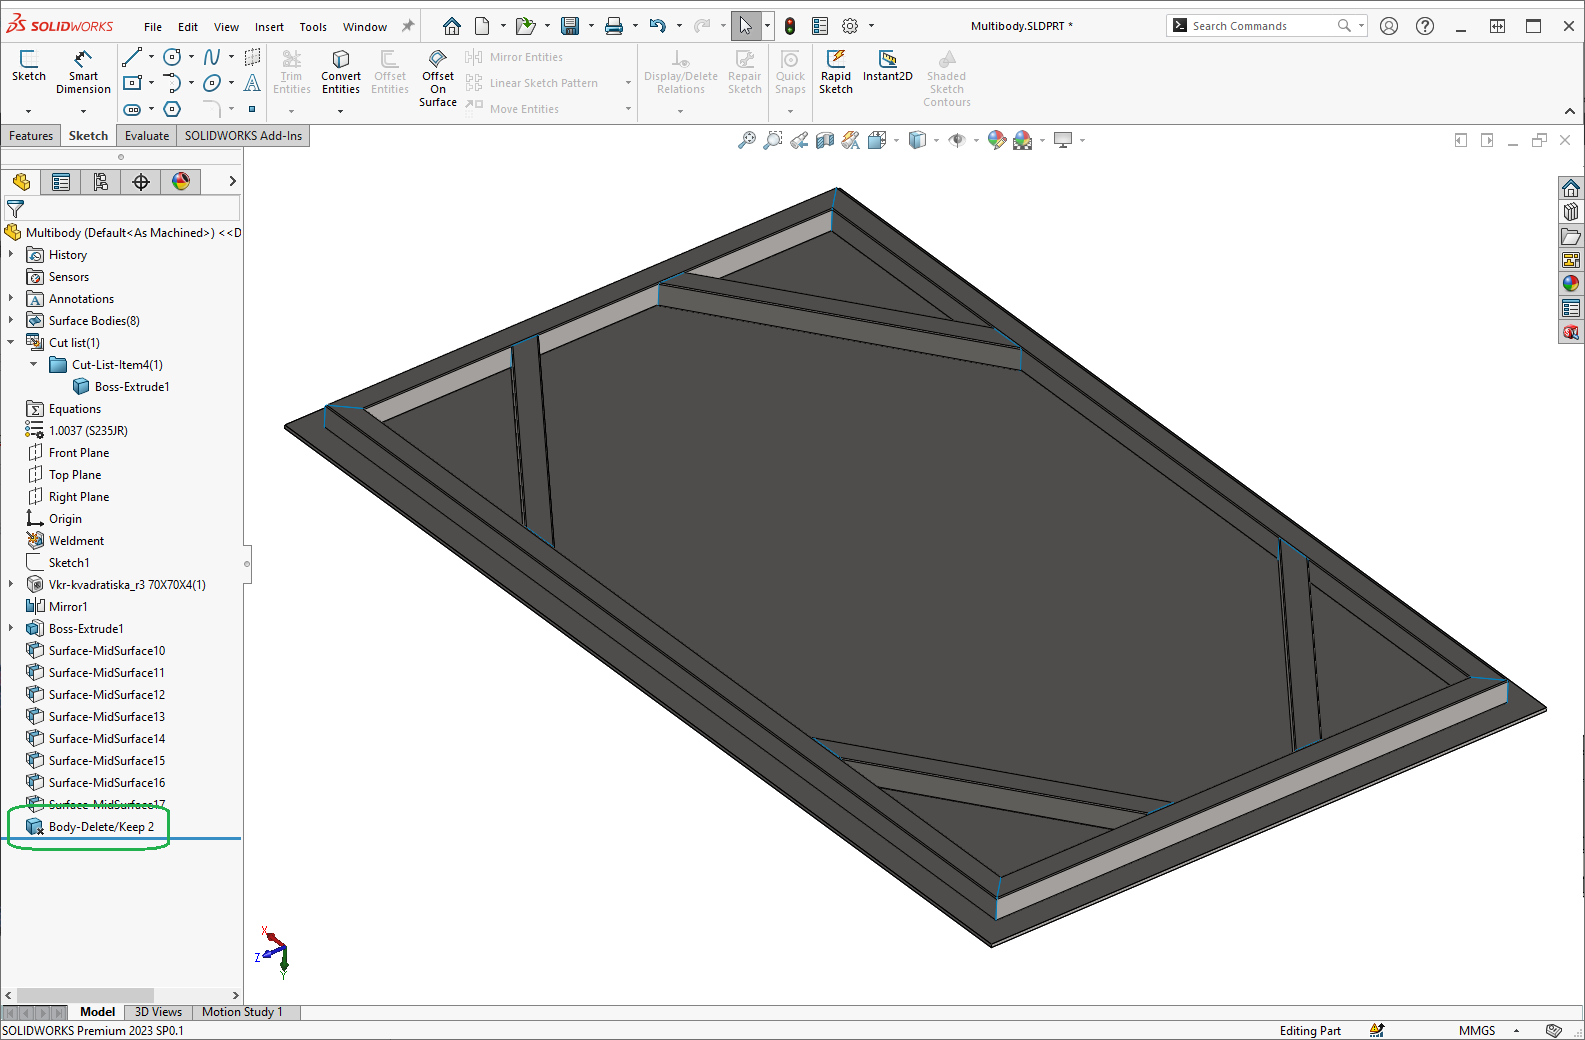Select the Smart Dimension tool
Screen dimensions: 1585x1040
click(83, 72)
